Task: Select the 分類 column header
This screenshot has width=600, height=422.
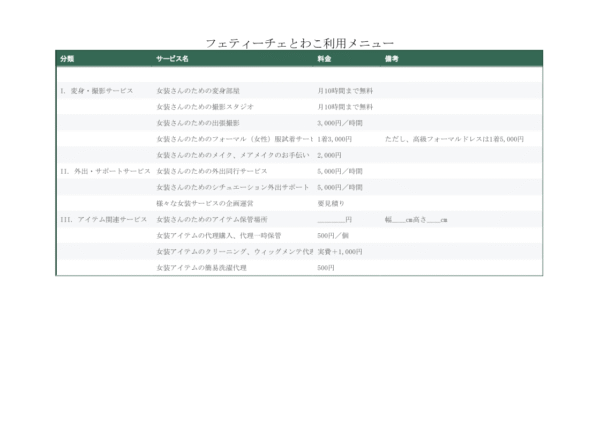Action: pos(67,59)
